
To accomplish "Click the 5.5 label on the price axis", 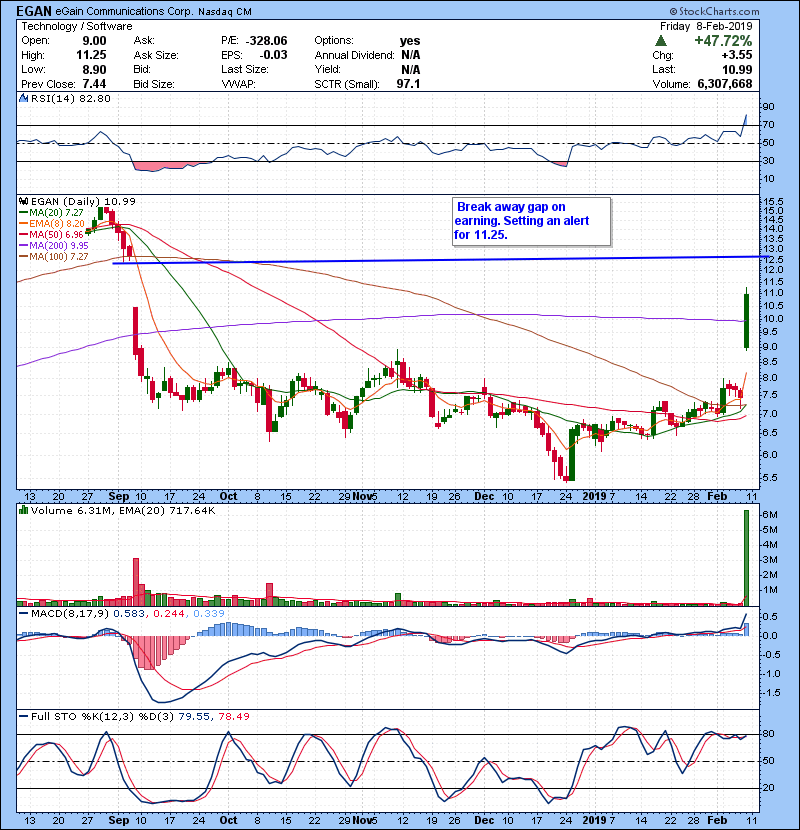I will click(x=769, y=477).
